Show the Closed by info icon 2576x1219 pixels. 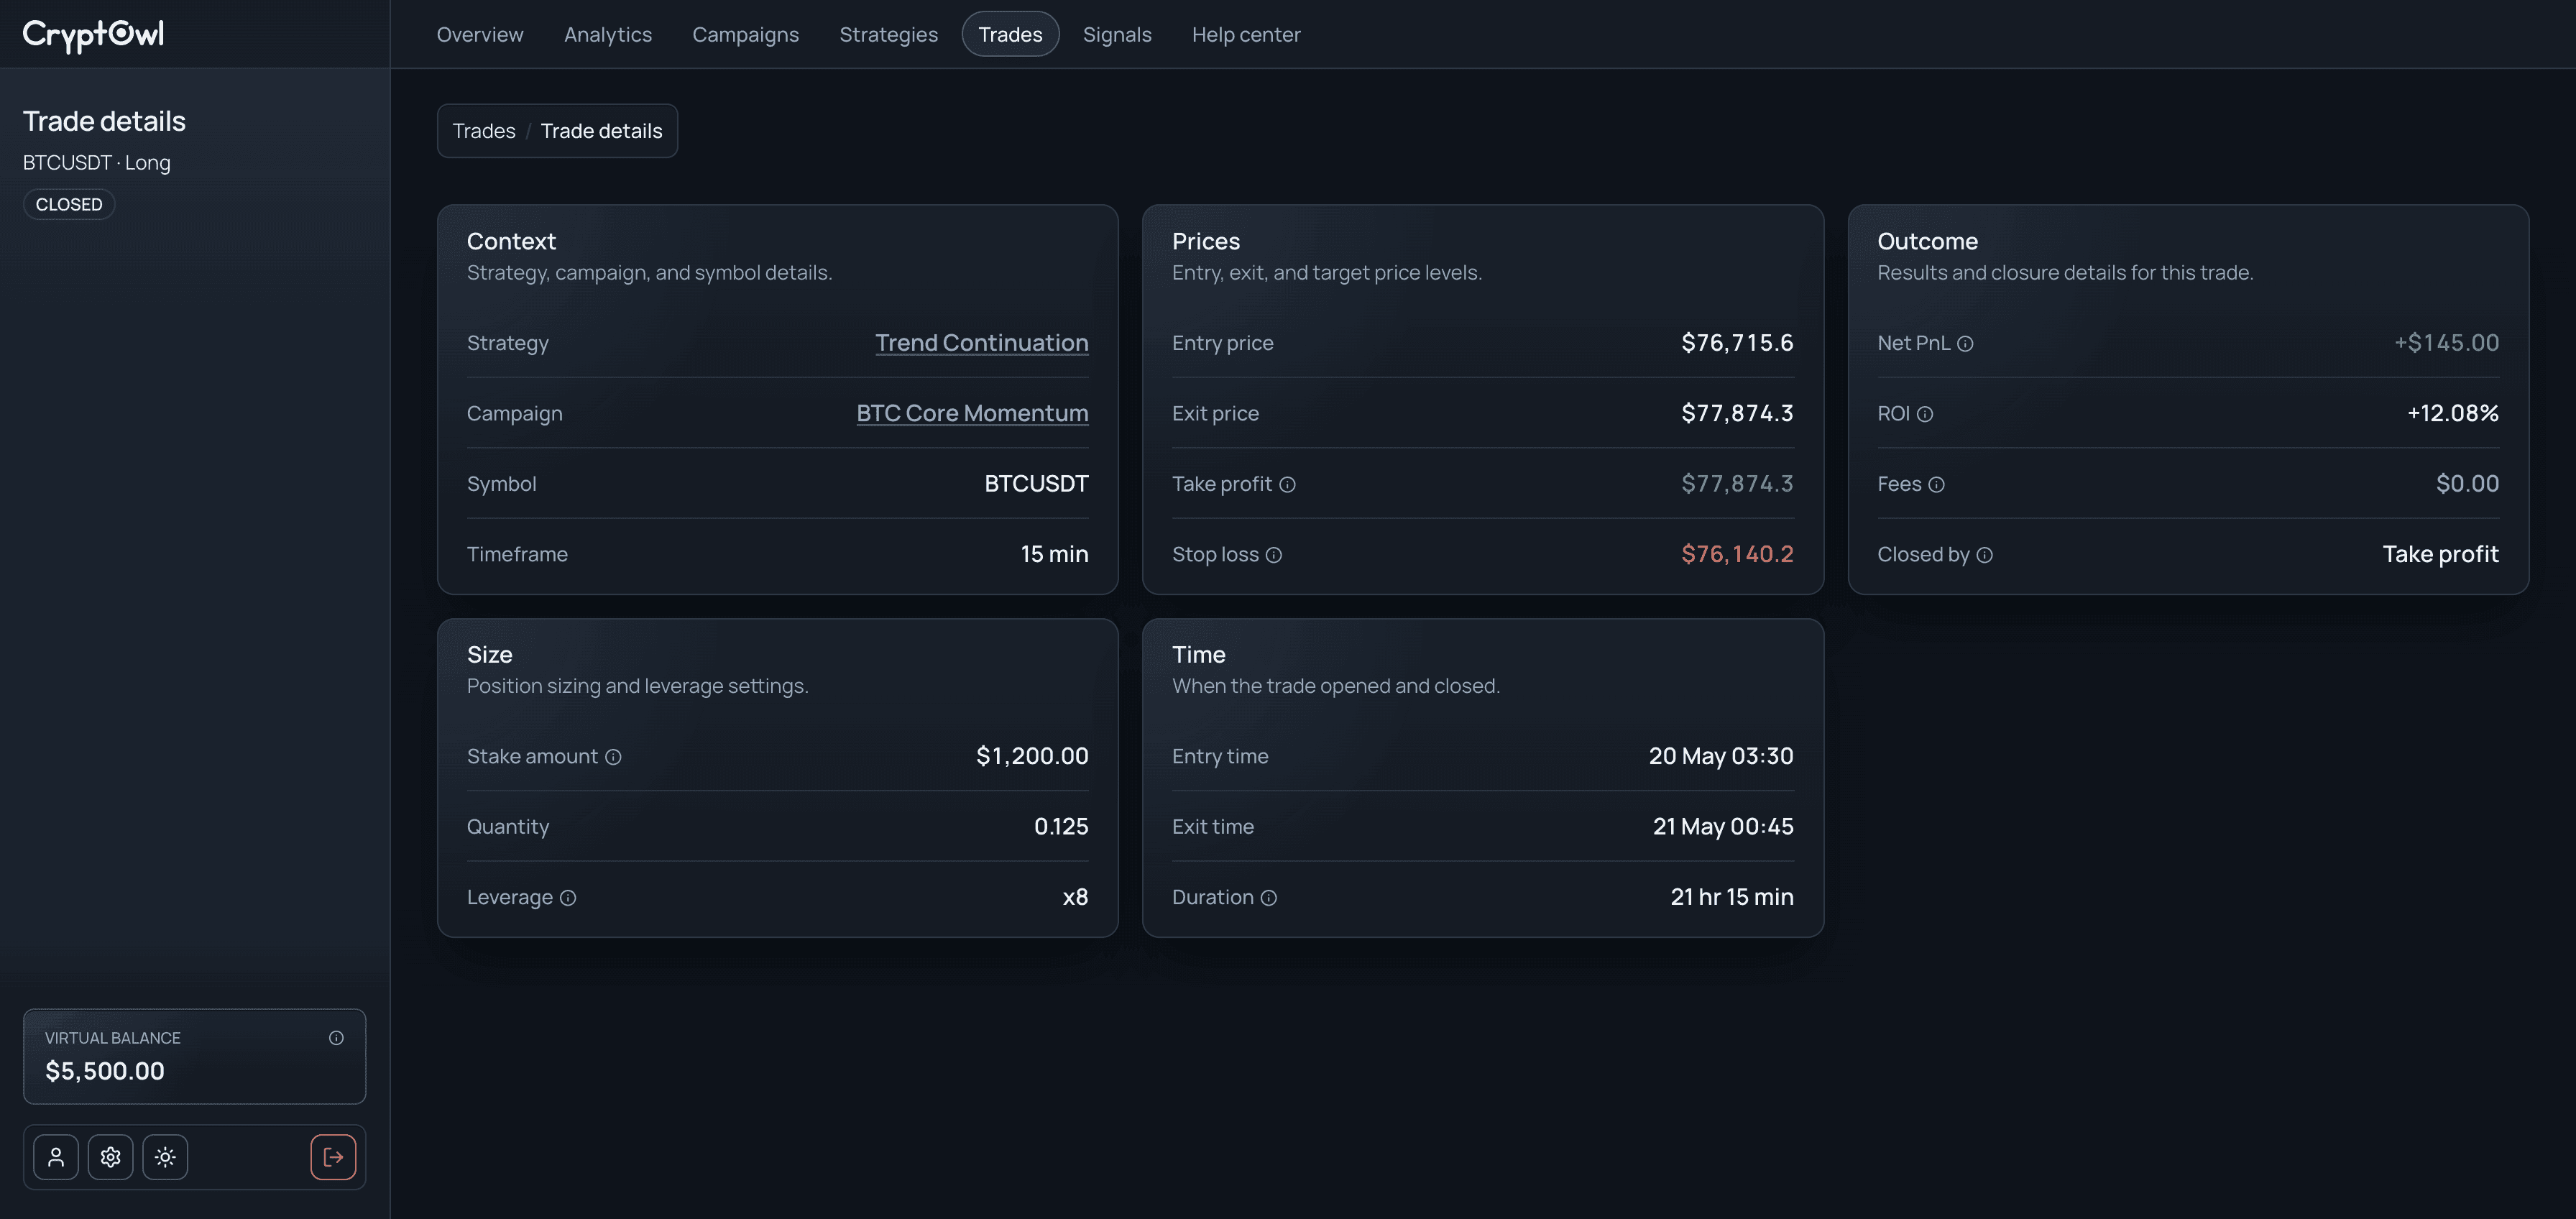point(1985,555)
